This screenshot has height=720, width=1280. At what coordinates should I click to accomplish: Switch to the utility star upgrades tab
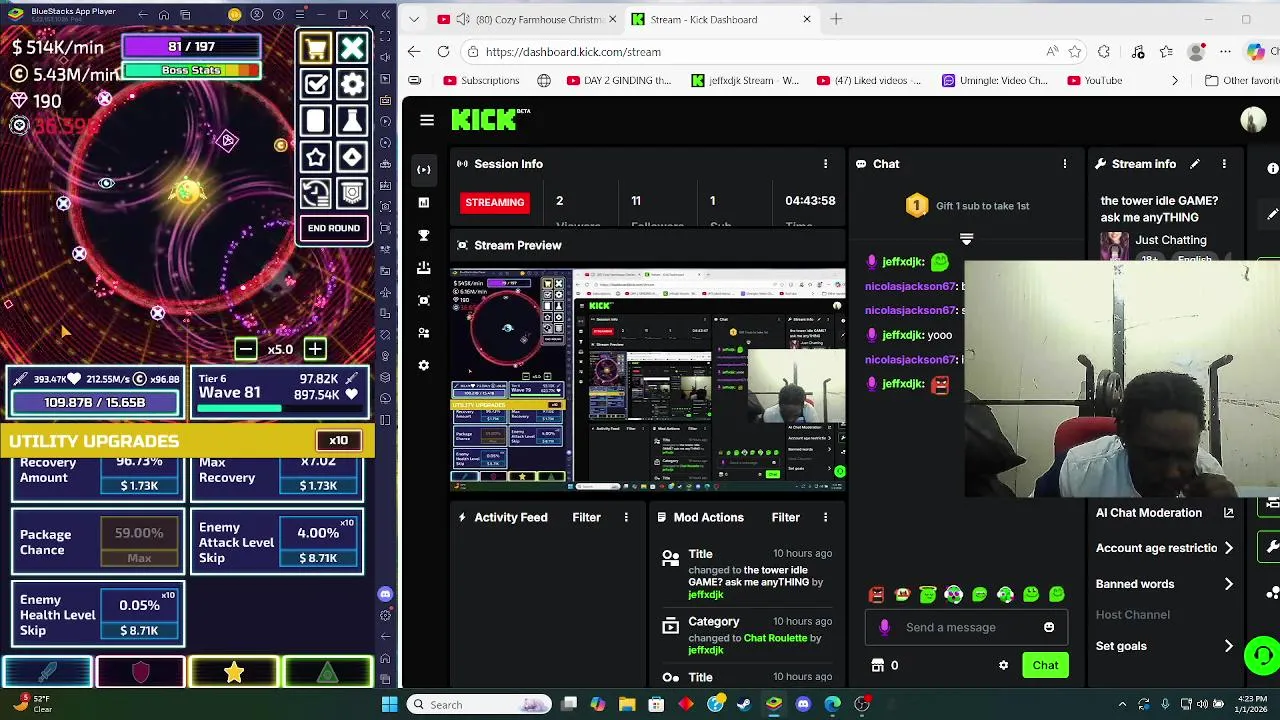tap(234, 673)
